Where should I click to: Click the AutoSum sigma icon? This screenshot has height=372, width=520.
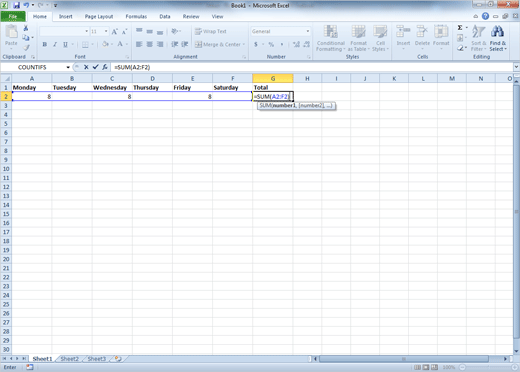coord(460,28)
